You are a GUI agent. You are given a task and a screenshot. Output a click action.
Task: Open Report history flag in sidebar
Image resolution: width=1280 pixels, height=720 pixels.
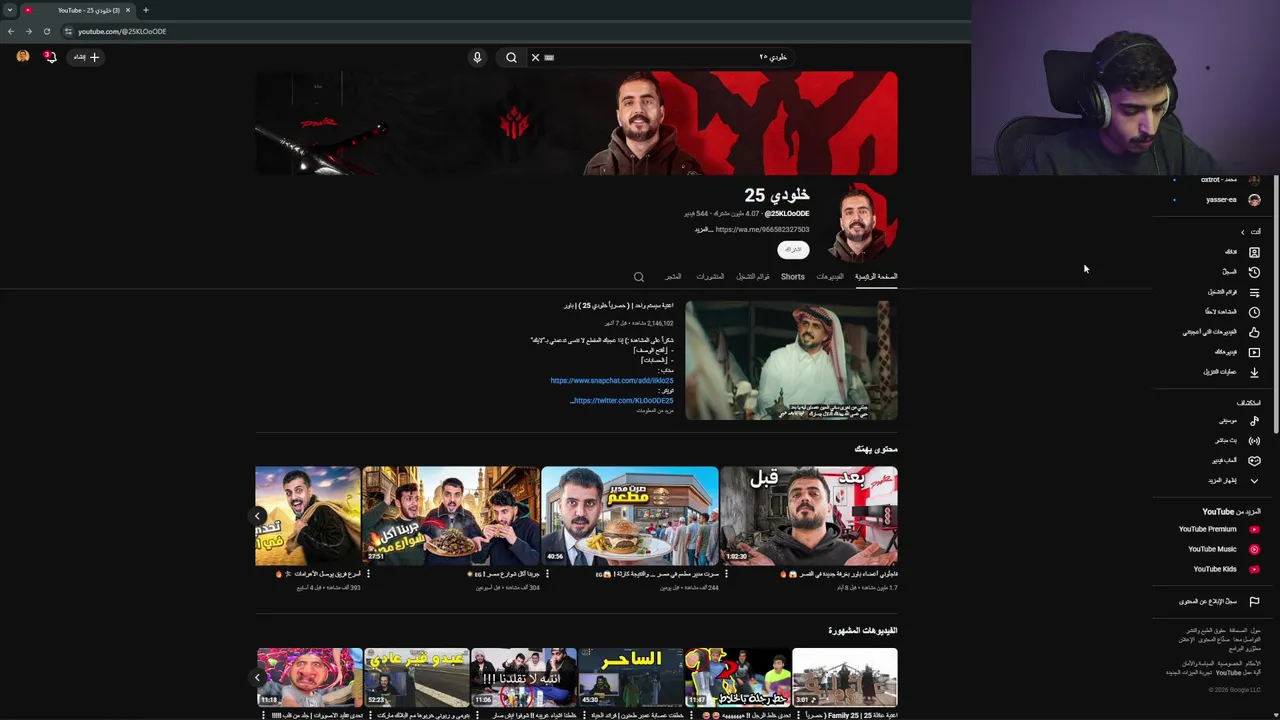tap(1254, 602)
